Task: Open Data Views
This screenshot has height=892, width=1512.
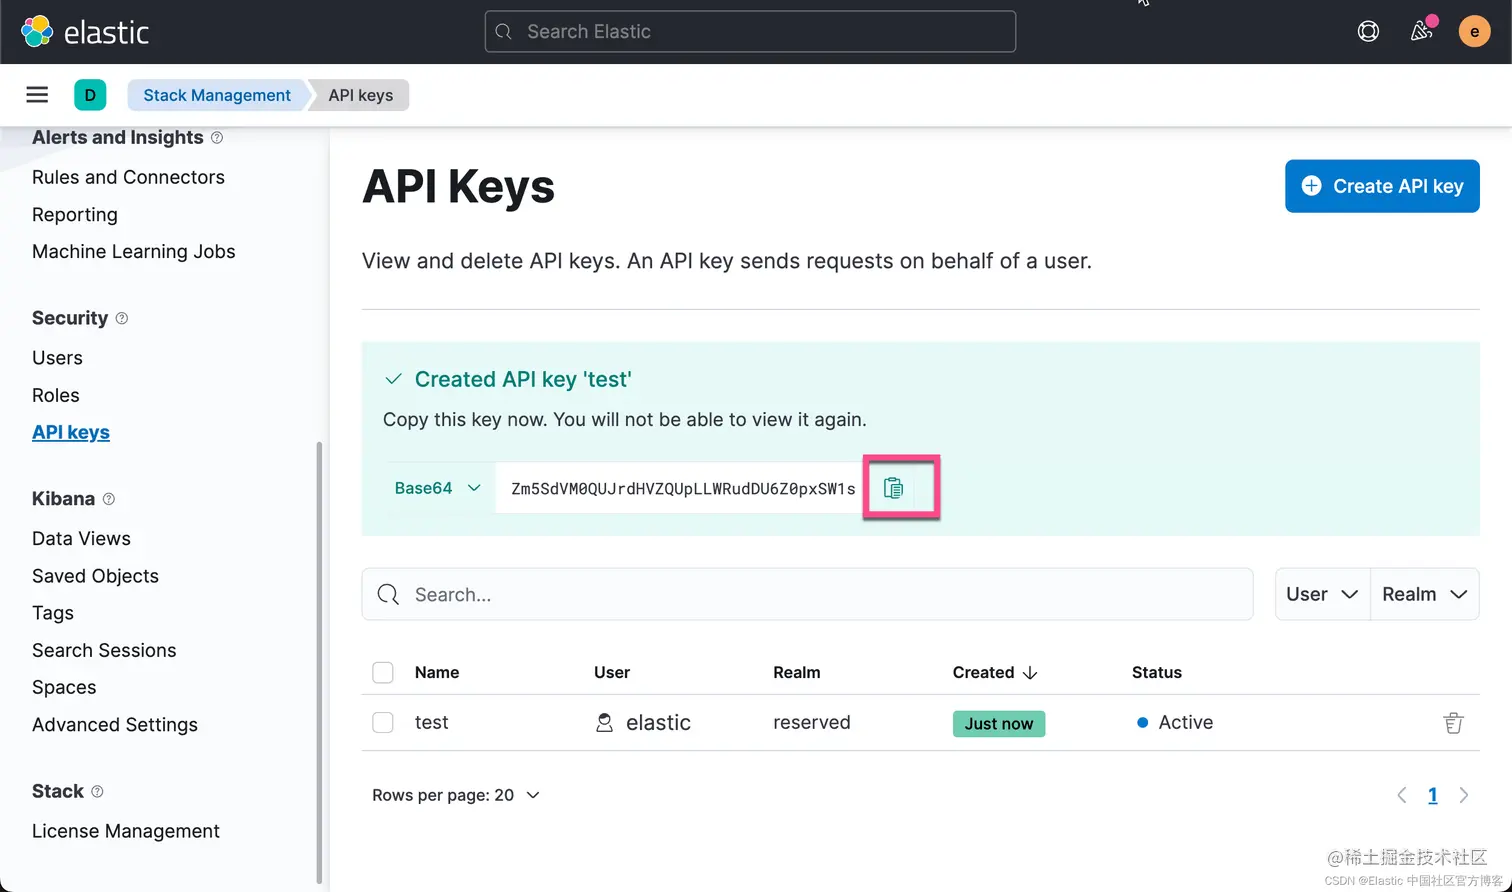Action: [x=81, y=538]
